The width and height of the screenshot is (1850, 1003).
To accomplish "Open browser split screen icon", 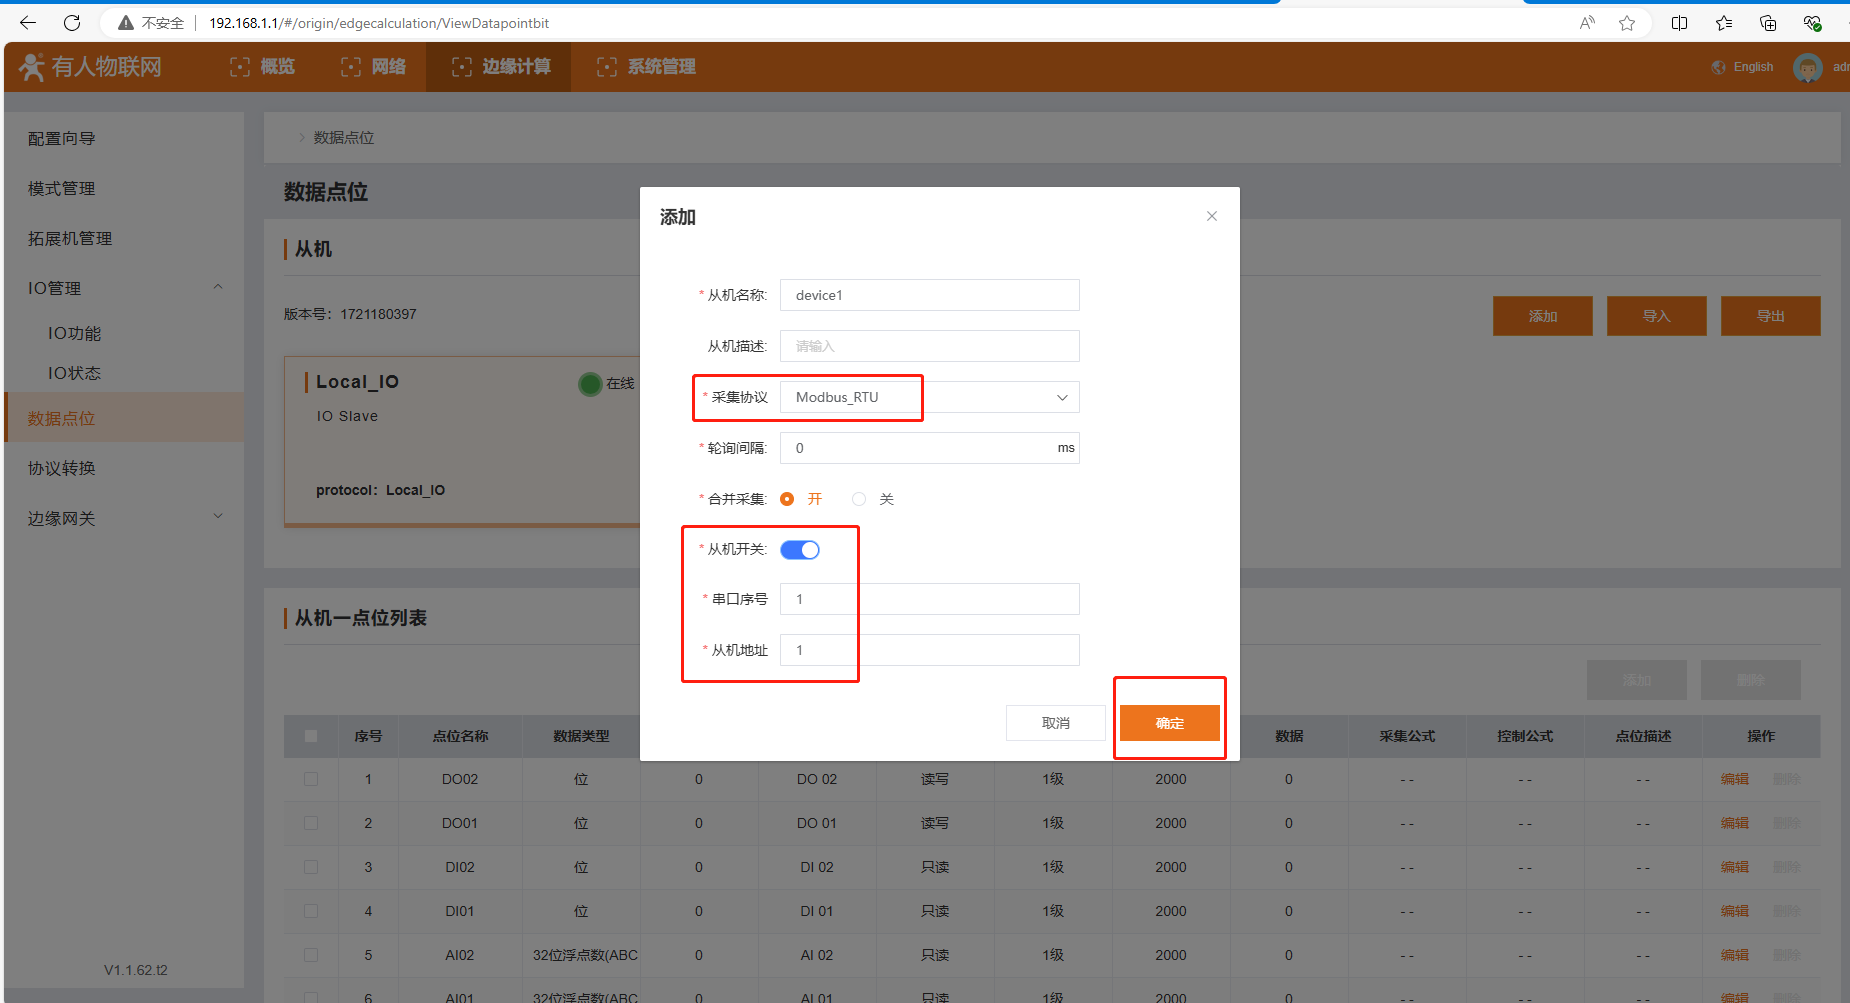I will (x=1679, y=23).
